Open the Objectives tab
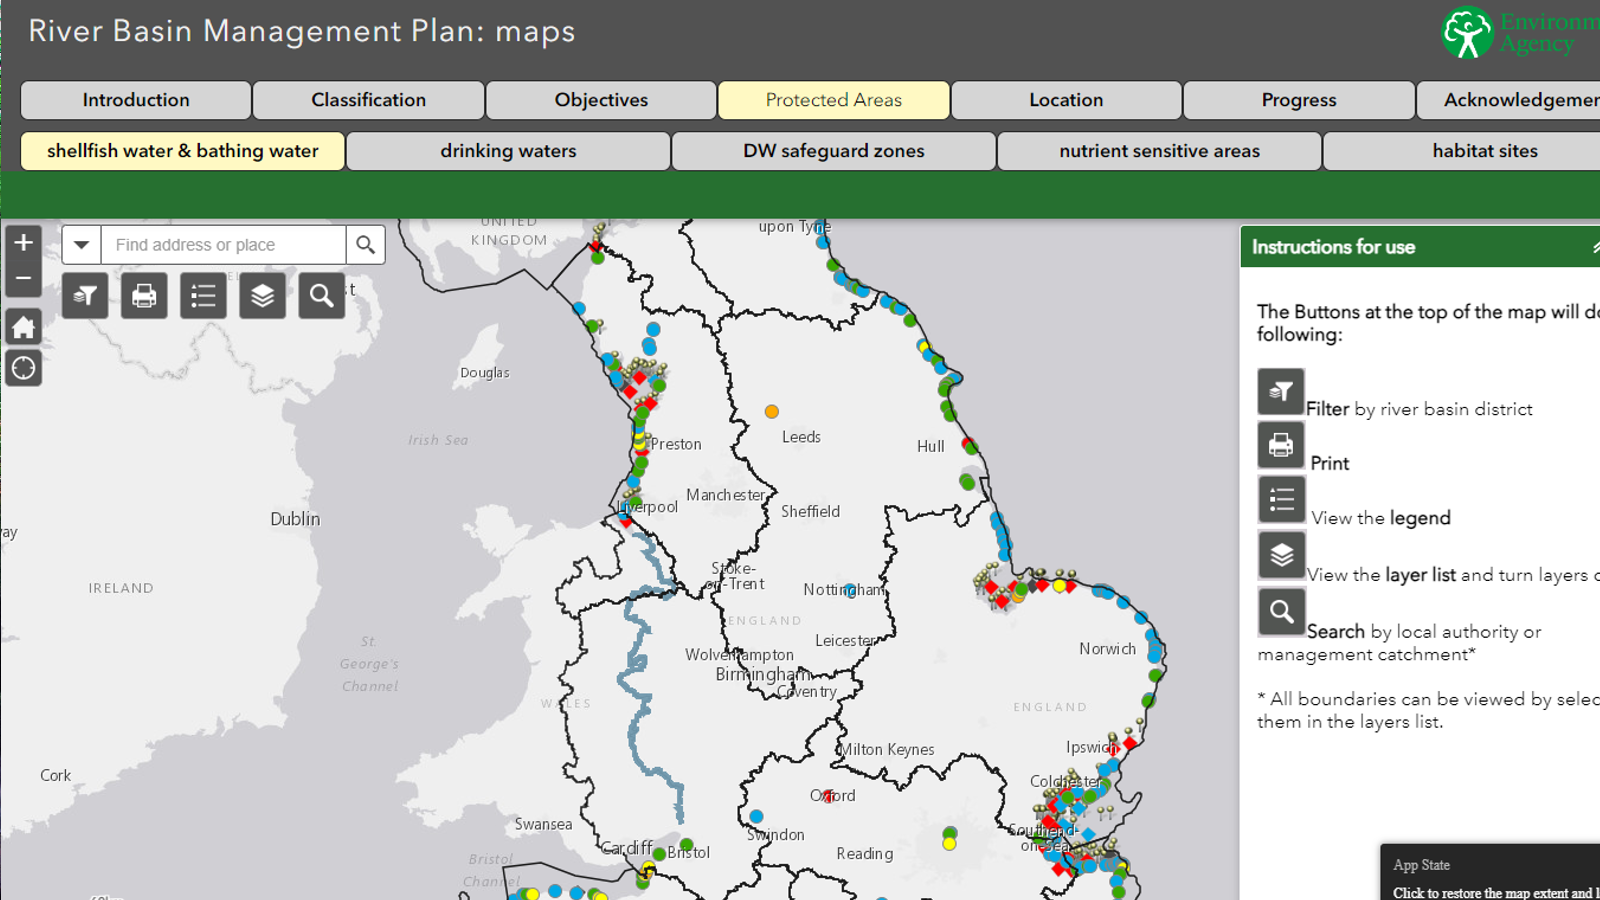Image resolution: width=1600 pixels, height=900 pixels. point(601,100)
